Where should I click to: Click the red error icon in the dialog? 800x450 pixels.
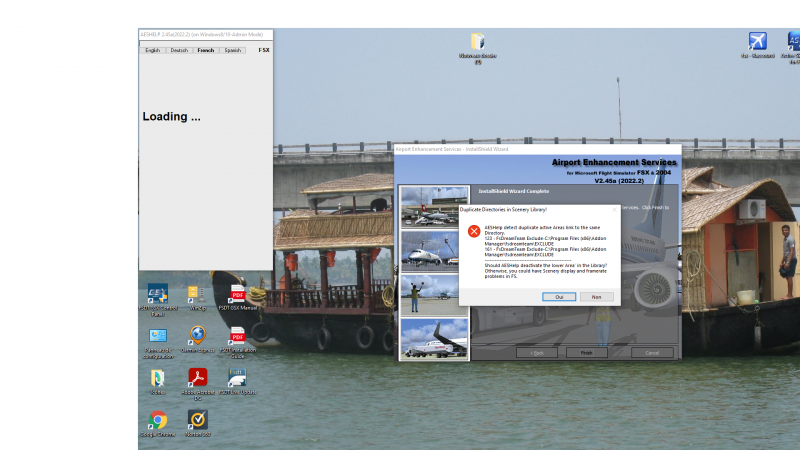coord(474,231)
